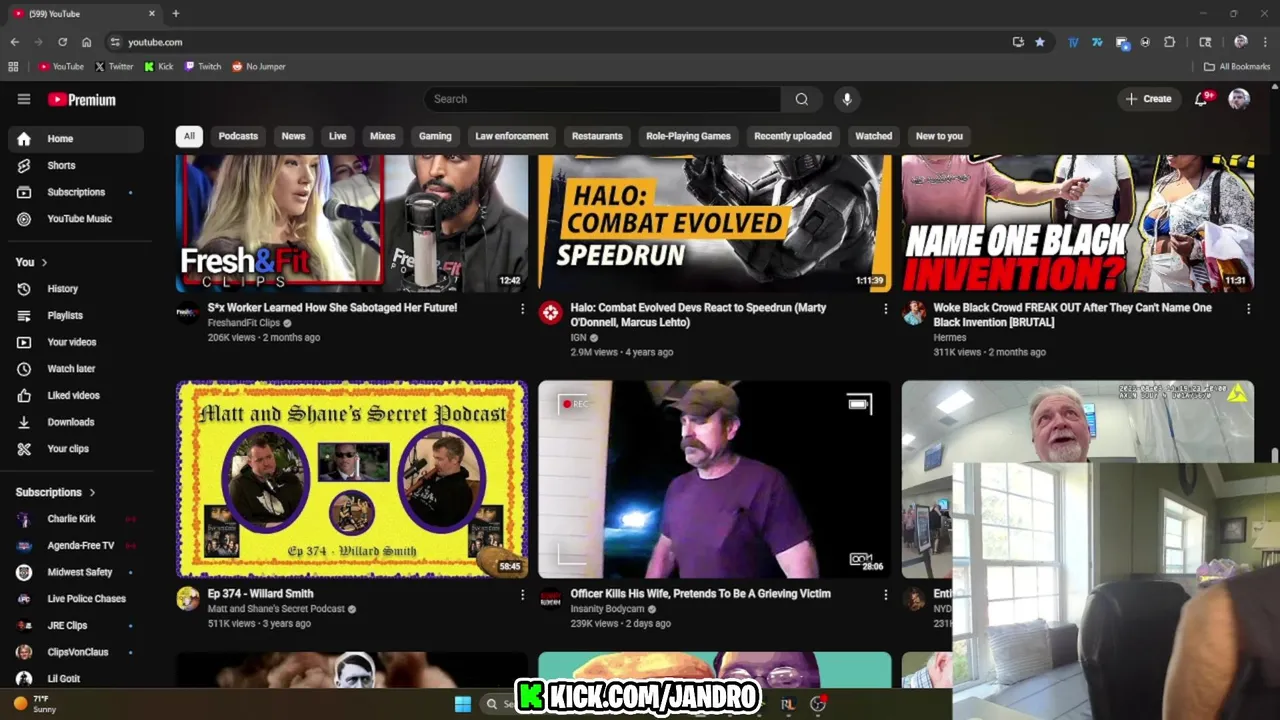Image resolution: width=1280 pixels, height=720 pixels.
Task: Select the Live filter chip
Action: (338, 136)
